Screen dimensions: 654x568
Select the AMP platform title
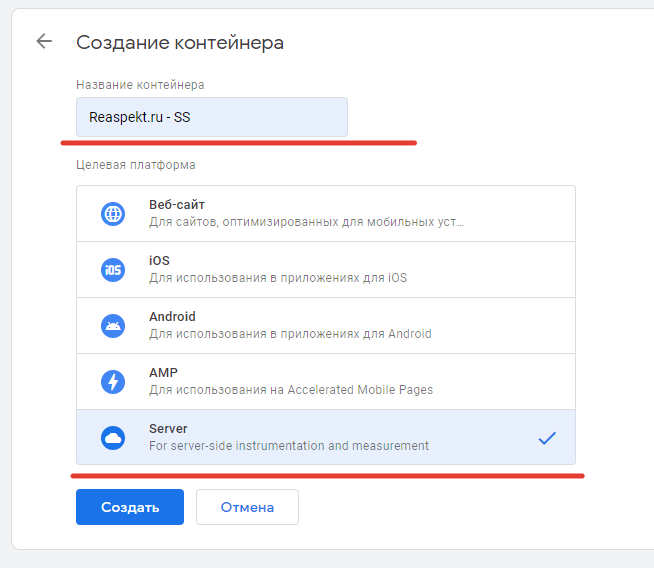click(164, 372)
